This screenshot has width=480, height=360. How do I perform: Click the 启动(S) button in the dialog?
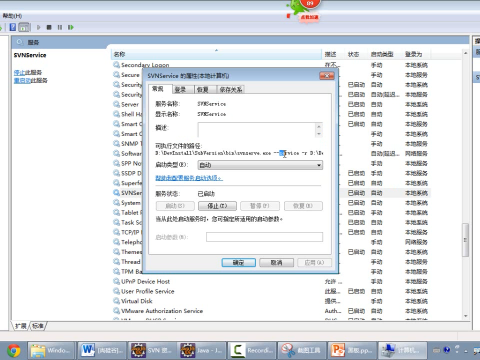click(175, 206)
